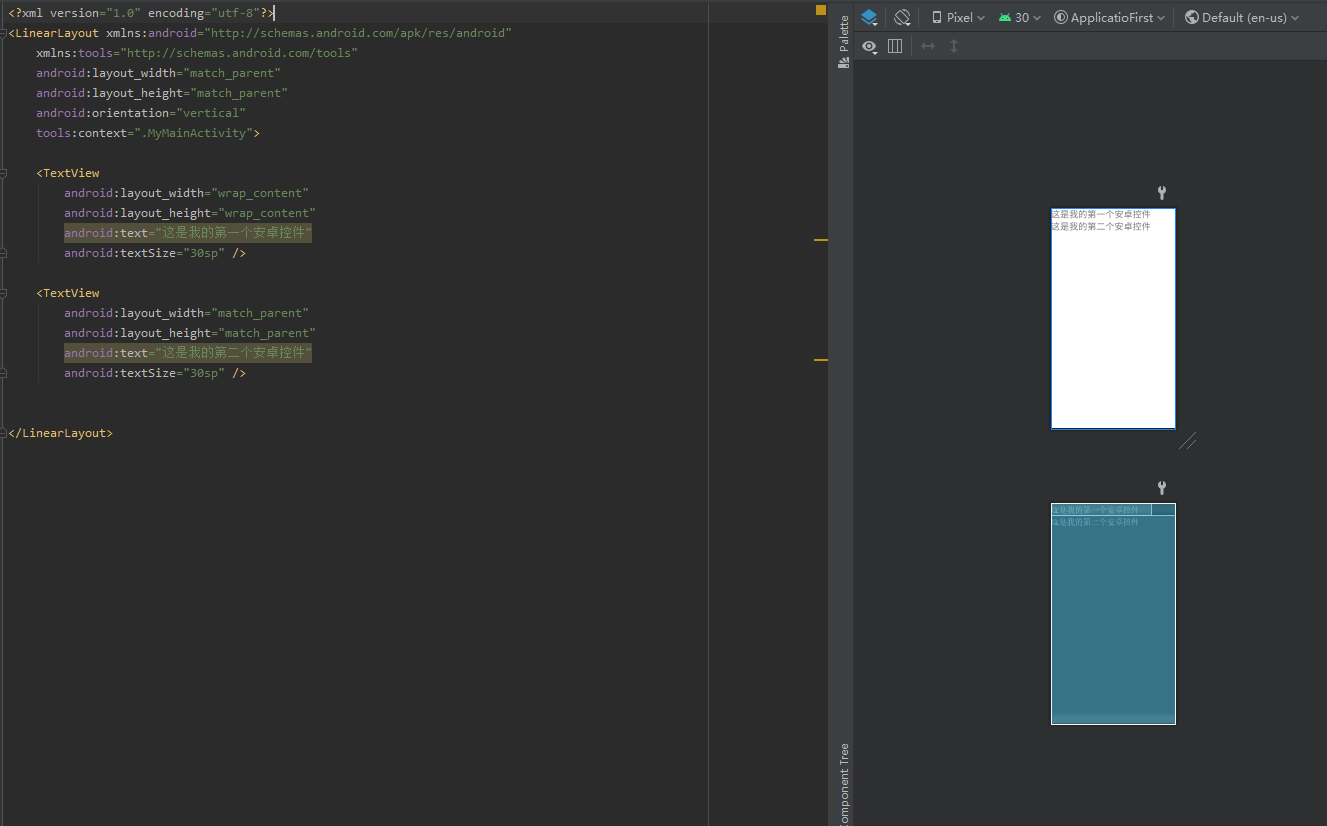Click the expand vertically arrow icon
Screen dimensions: 1327x826
click(954, 46)
